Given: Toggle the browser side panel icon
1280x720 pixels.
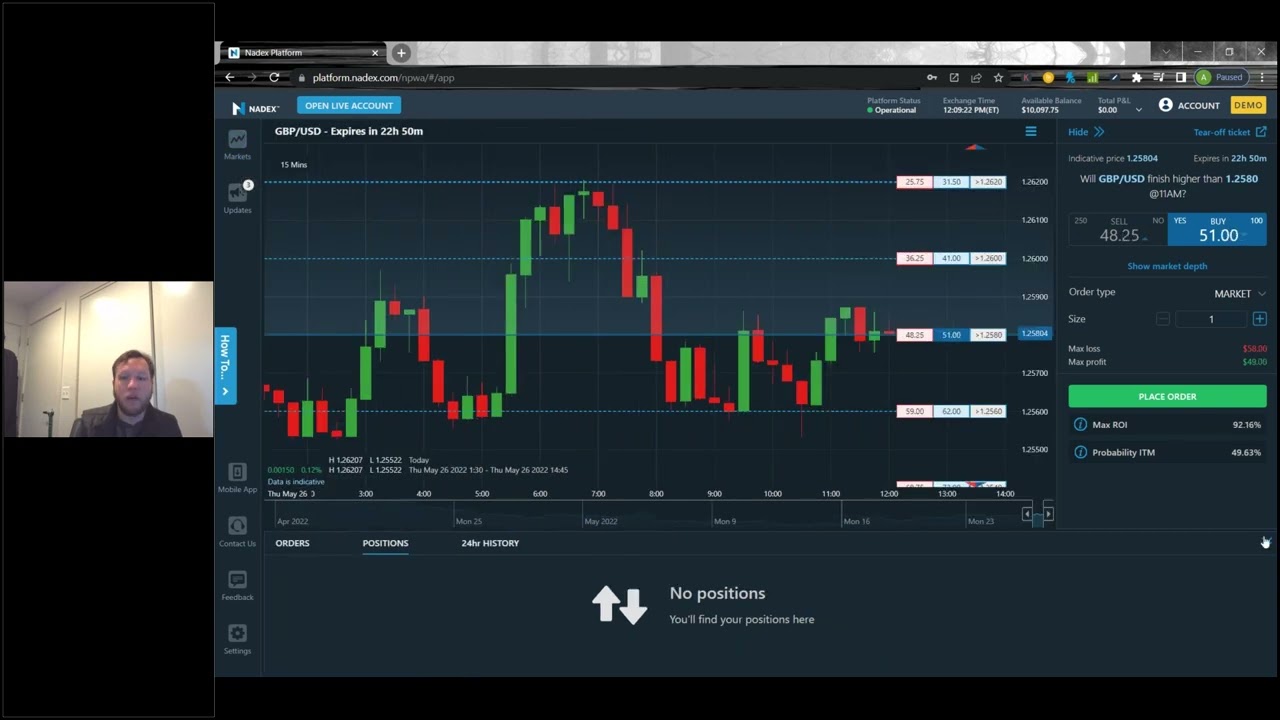Looking at the screenshot, I should pos(1180,77).
